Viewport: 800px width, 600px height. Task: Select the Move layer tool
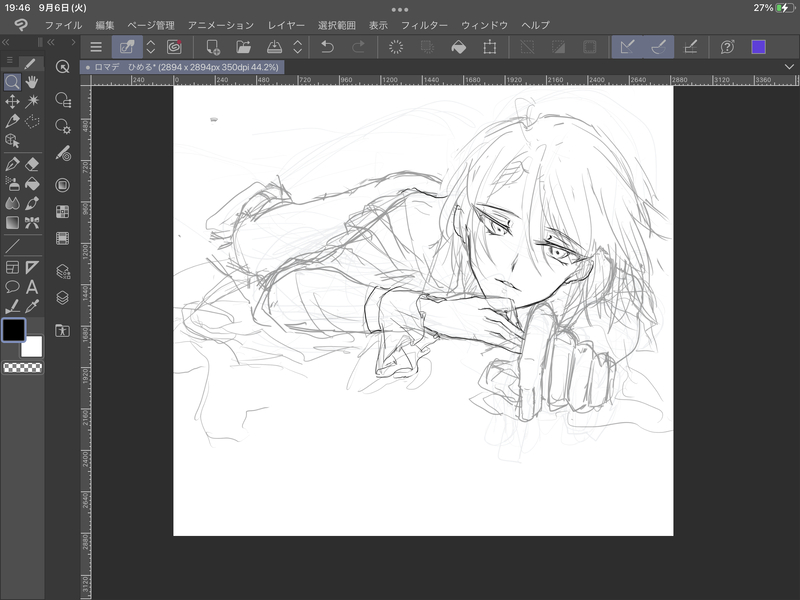12,102
